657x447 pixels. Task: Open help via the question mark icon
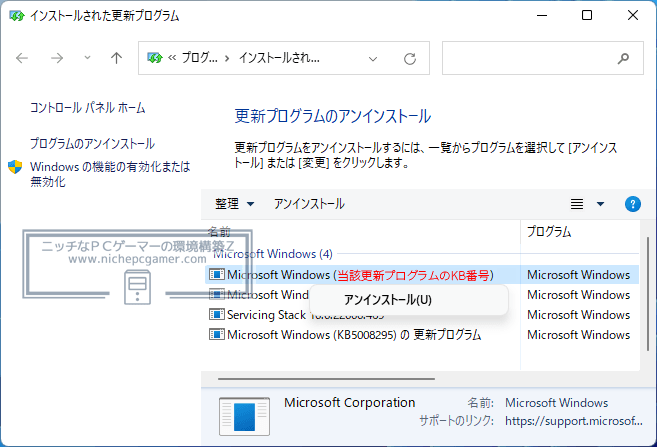[x=632, y=204]
